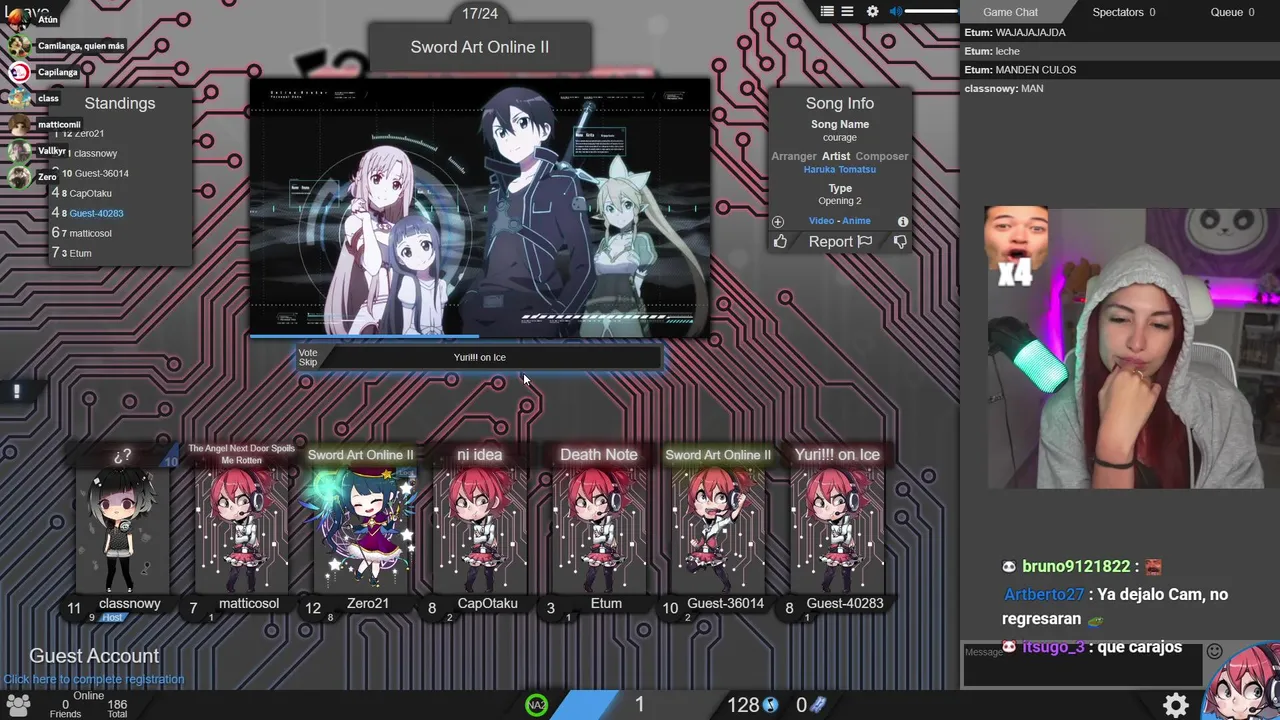The width and height of the screenshot is (1280, 720).
Task: Open the hamburger menu icon in top bar
Action: [847, 12]
